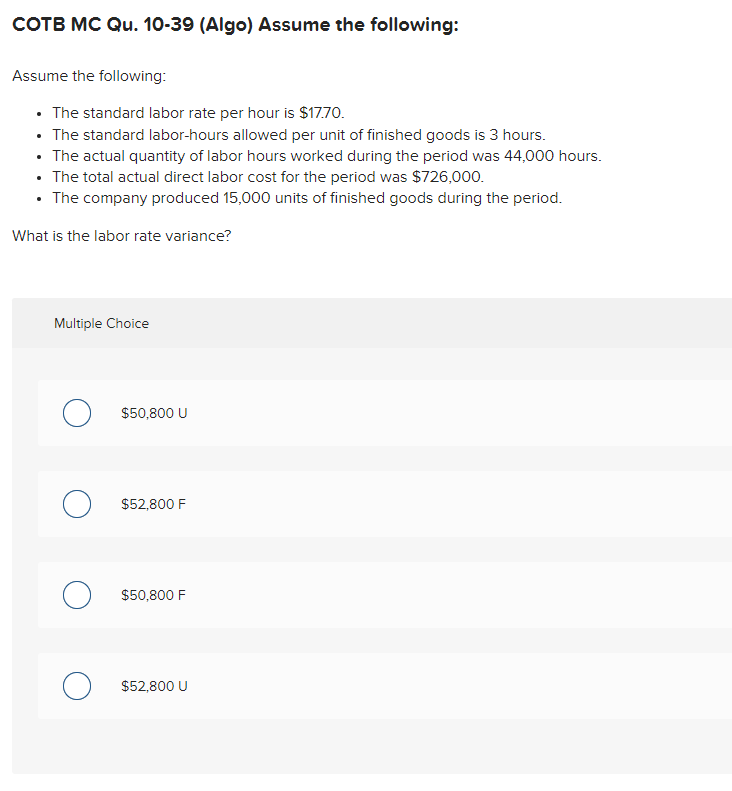
Task: Click the "What is the labor rate variance?" prompt
Action: click(122, 236)
